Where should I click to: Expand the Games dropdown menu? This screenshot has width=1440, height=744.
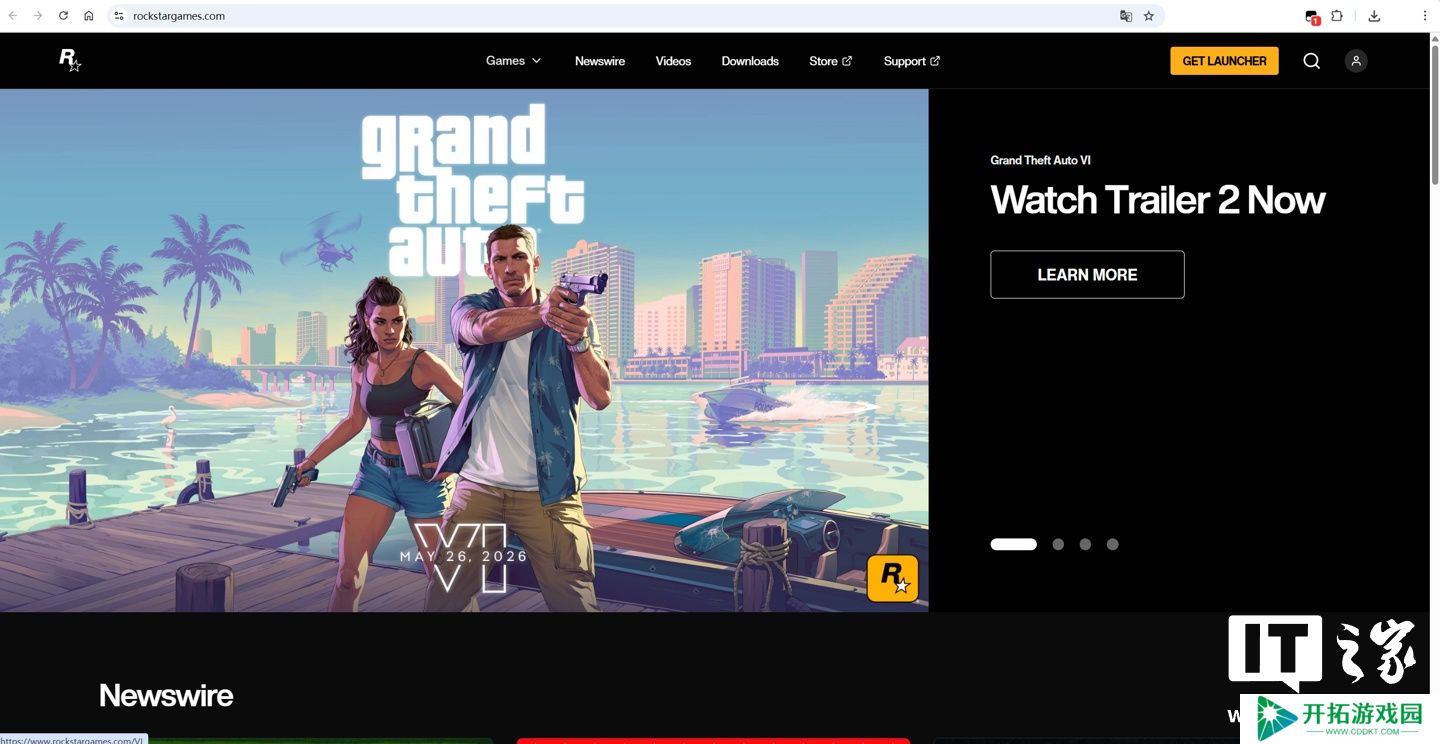[513, 61]
